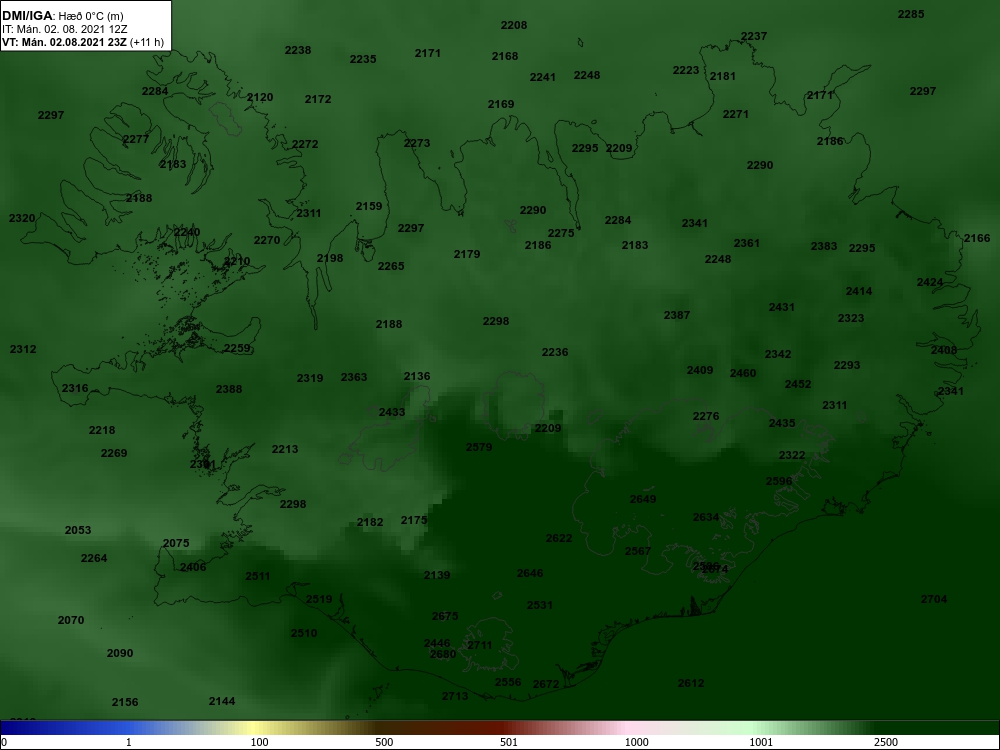This screenshot has height=750, width=1000.
Task: Click the legend label 1001
Action: tap(761, 742)
